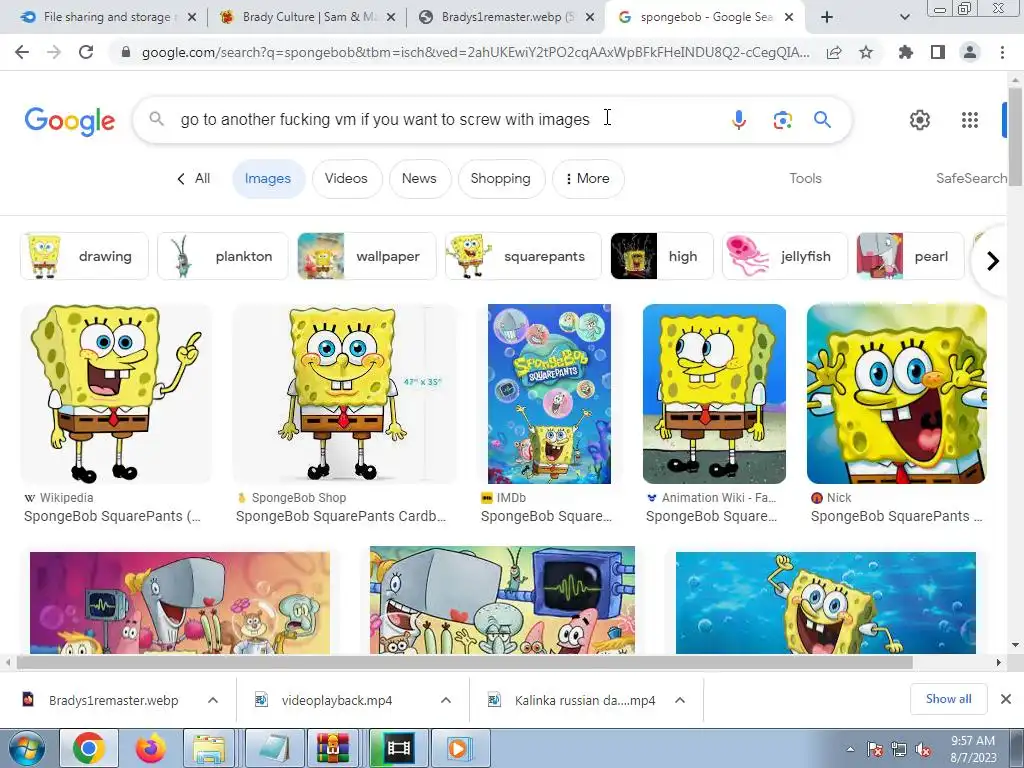Screen dimensions: 1024x768
Task: Open Windows Explorer from the taskbar
Action: [x=209, y=748]
